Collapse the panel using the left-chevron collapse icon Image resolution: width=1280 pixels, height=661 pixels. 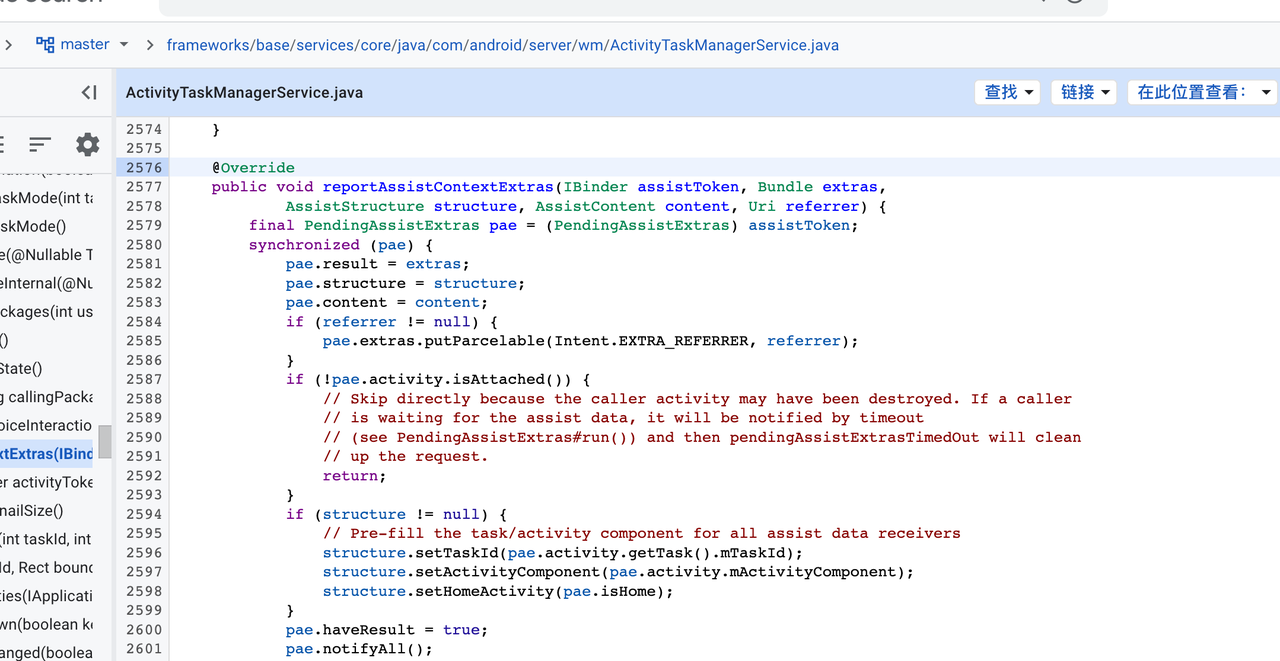pyautogui.click(x=88, y=92)
